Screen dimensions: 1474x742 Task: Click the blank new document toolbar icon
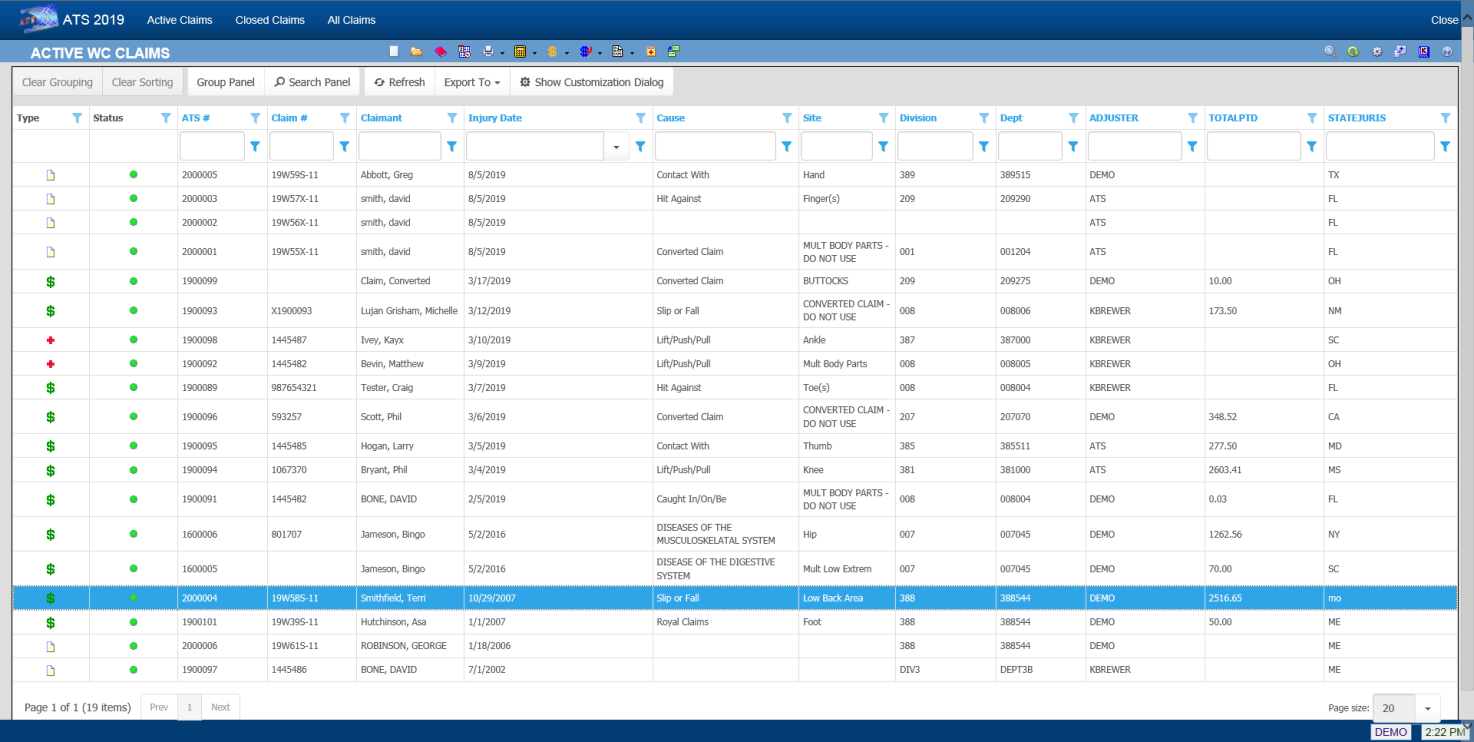point(394,51)
